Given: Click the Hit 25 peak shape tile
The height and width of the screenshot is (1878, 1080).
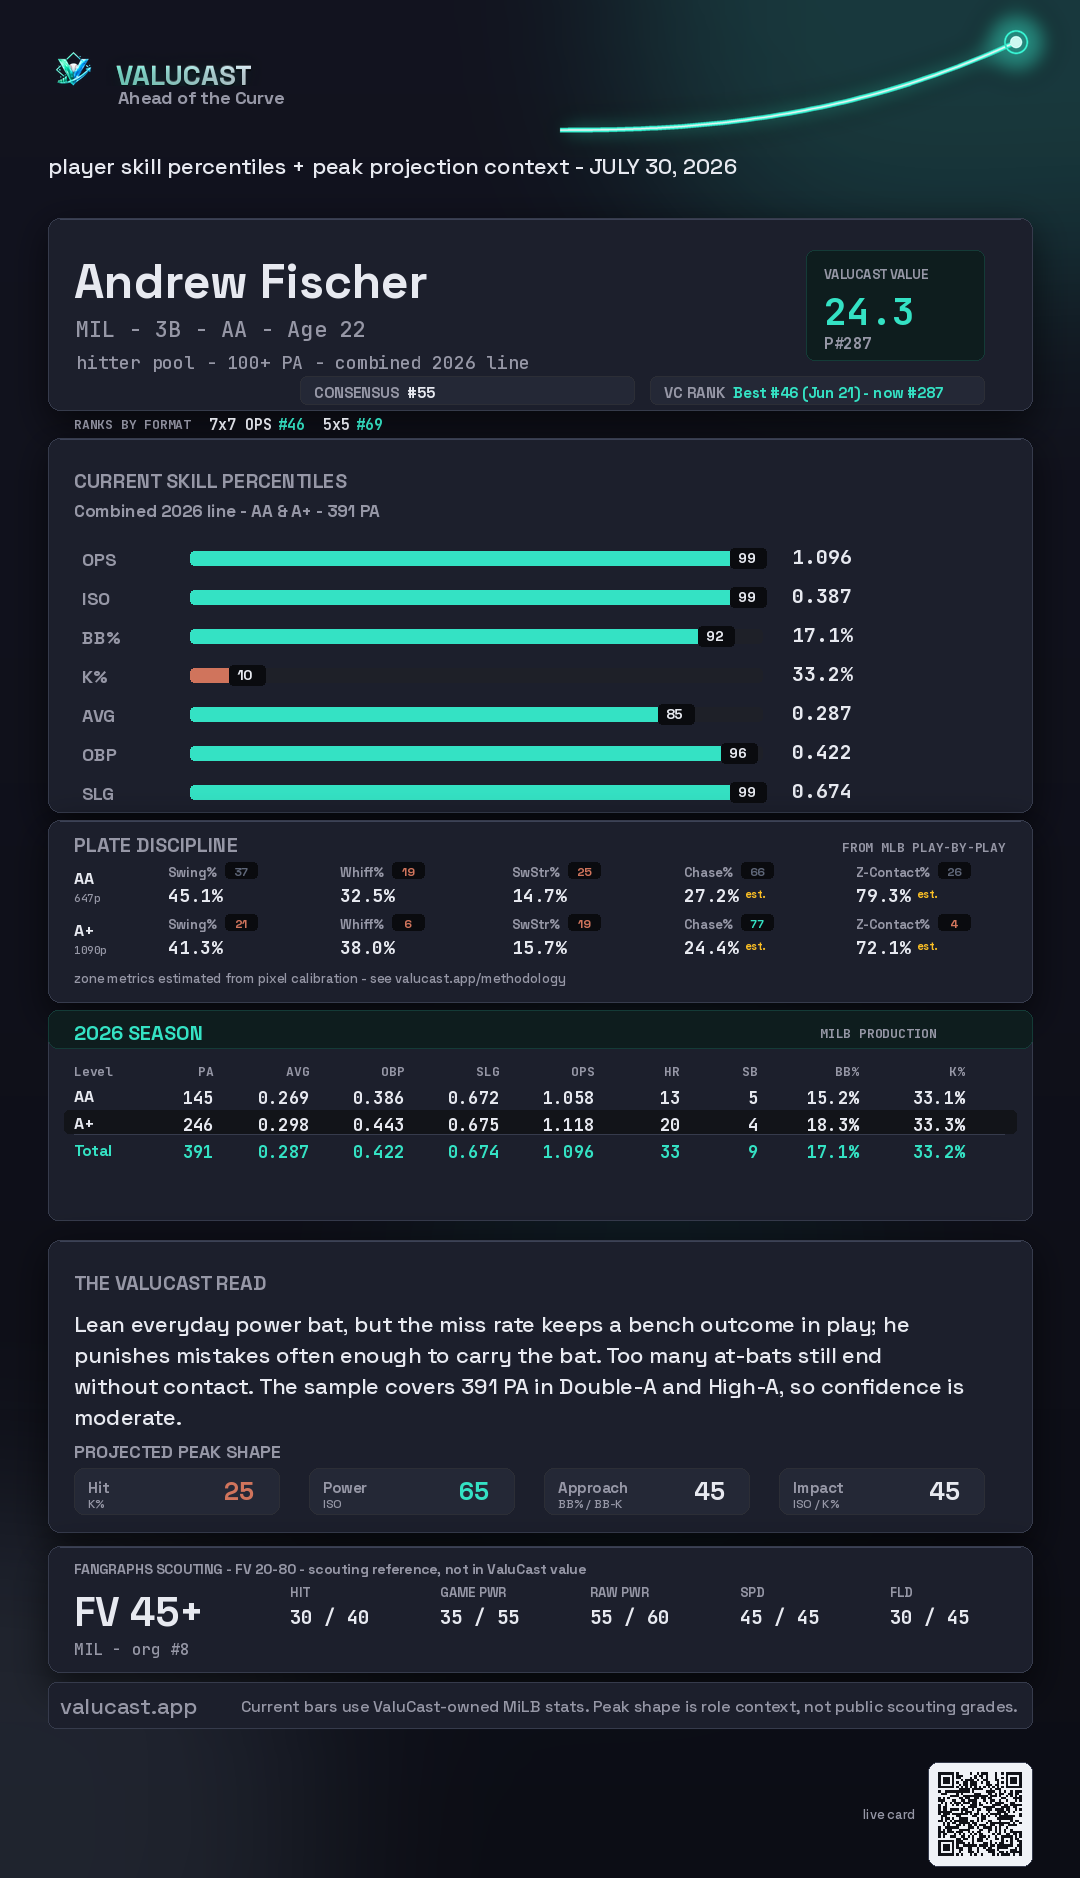Looking at the screenshot, I should pyautogui.click(x=177, y=1491).
